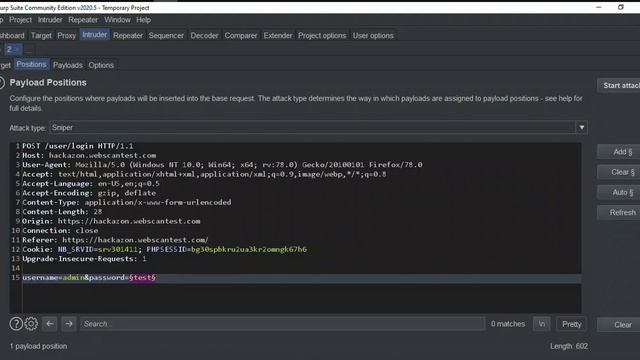This screenshot has width=640, height=360.
Task: Click the '1 payload position' status text
Action: [x=38, y=346]
